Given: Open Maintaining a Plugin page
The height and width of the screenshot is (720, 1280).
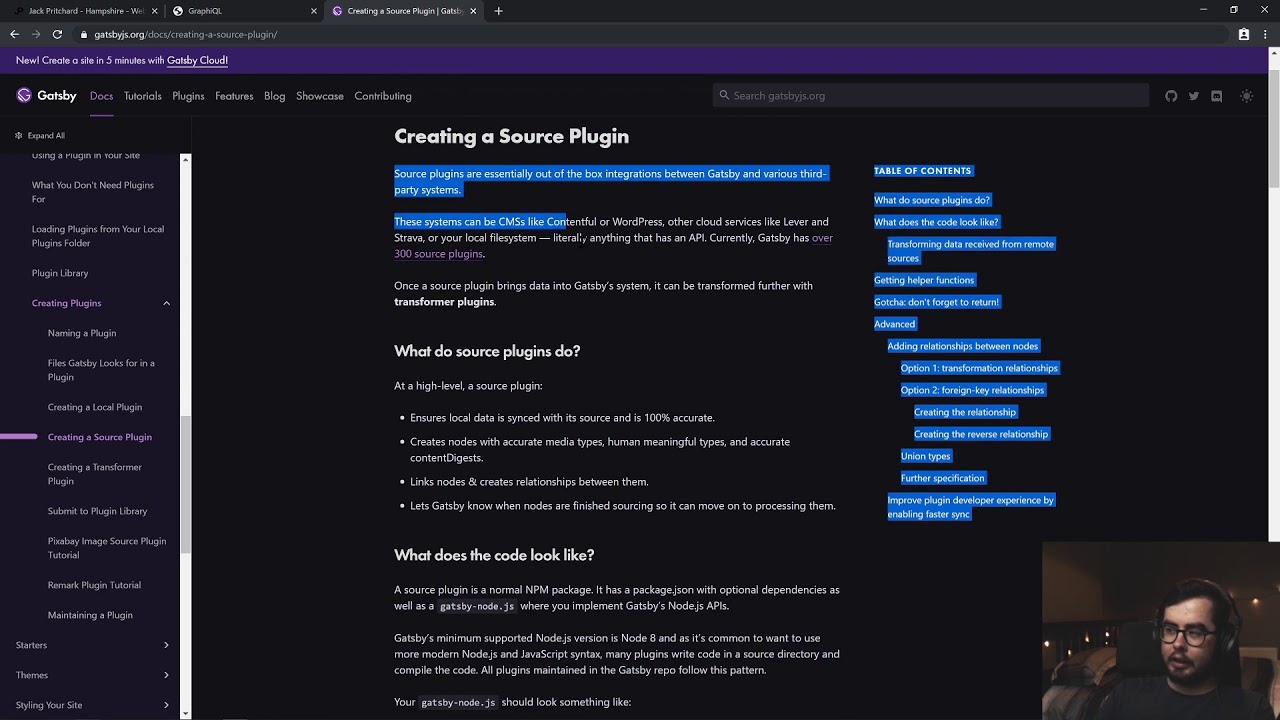Looking at the screenshot, I should [90, 615].
